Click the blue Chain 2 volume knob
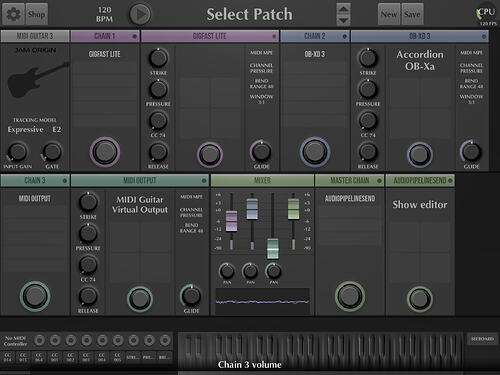Screen dimensions: 500x375 (315, 152)
